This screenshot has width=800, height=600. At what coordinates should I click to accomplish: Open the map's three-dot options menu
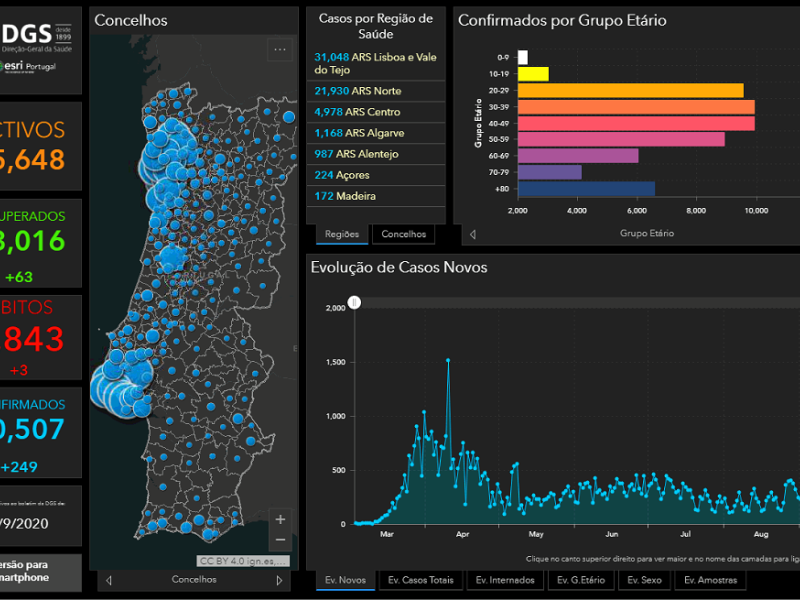[281, 49]
